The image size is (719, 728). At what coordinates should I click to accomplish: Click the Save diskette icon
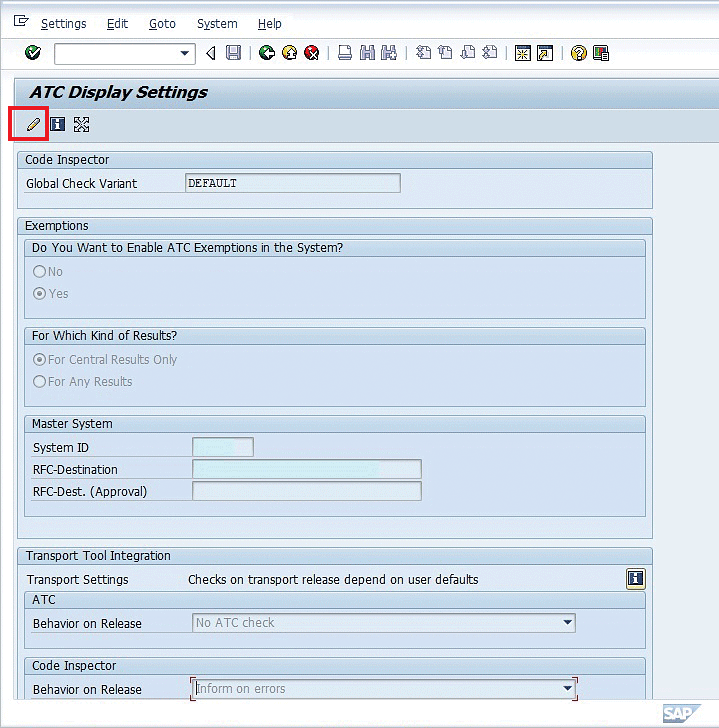tap(233, 53)
